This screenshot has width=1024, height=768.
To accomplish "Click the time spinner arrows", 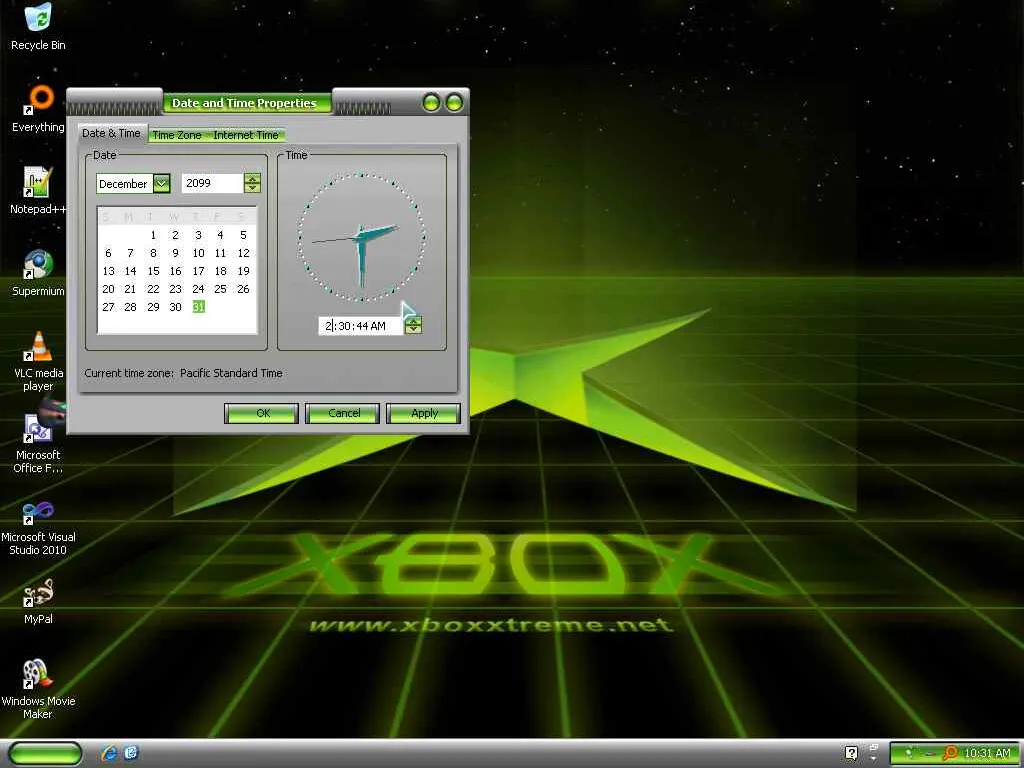I will (413, 325).
